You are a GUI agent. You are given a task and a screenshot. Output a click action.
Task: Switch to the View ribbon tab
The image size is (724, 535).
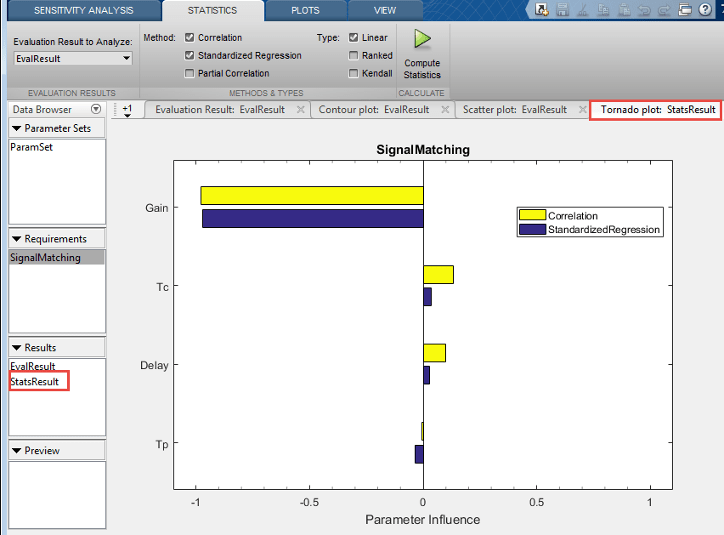click(385, 10)
